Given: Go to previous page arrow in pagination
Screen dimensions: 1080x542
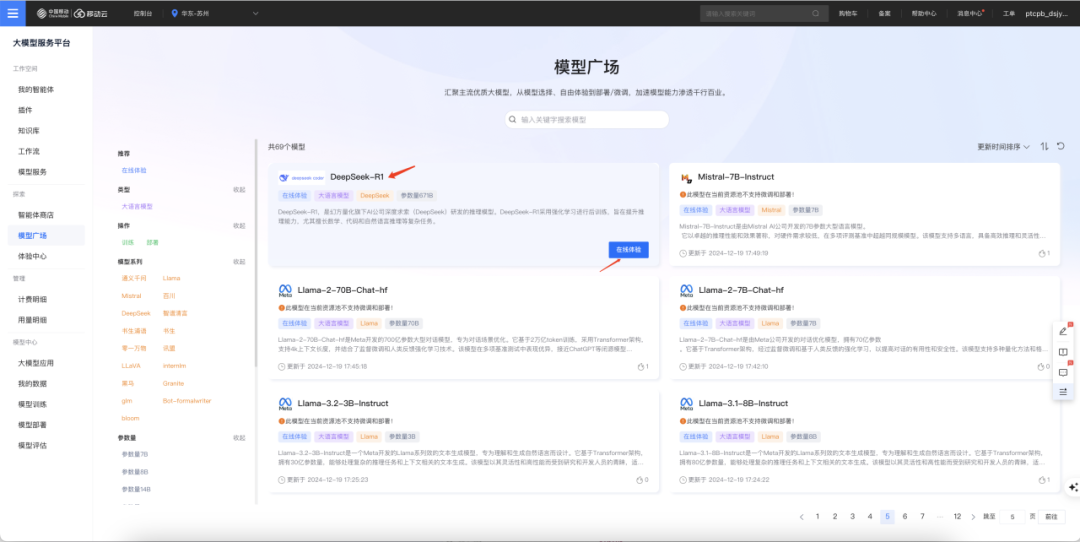Looking at the screenshot, I should tap(801, 517).
